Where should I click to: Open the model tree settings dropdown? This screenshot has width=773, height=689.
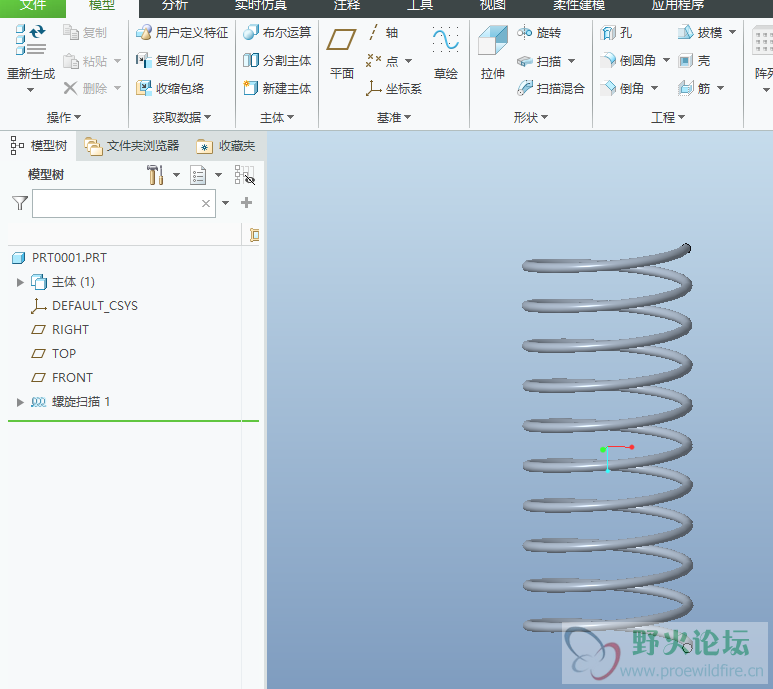coord(177,176)
